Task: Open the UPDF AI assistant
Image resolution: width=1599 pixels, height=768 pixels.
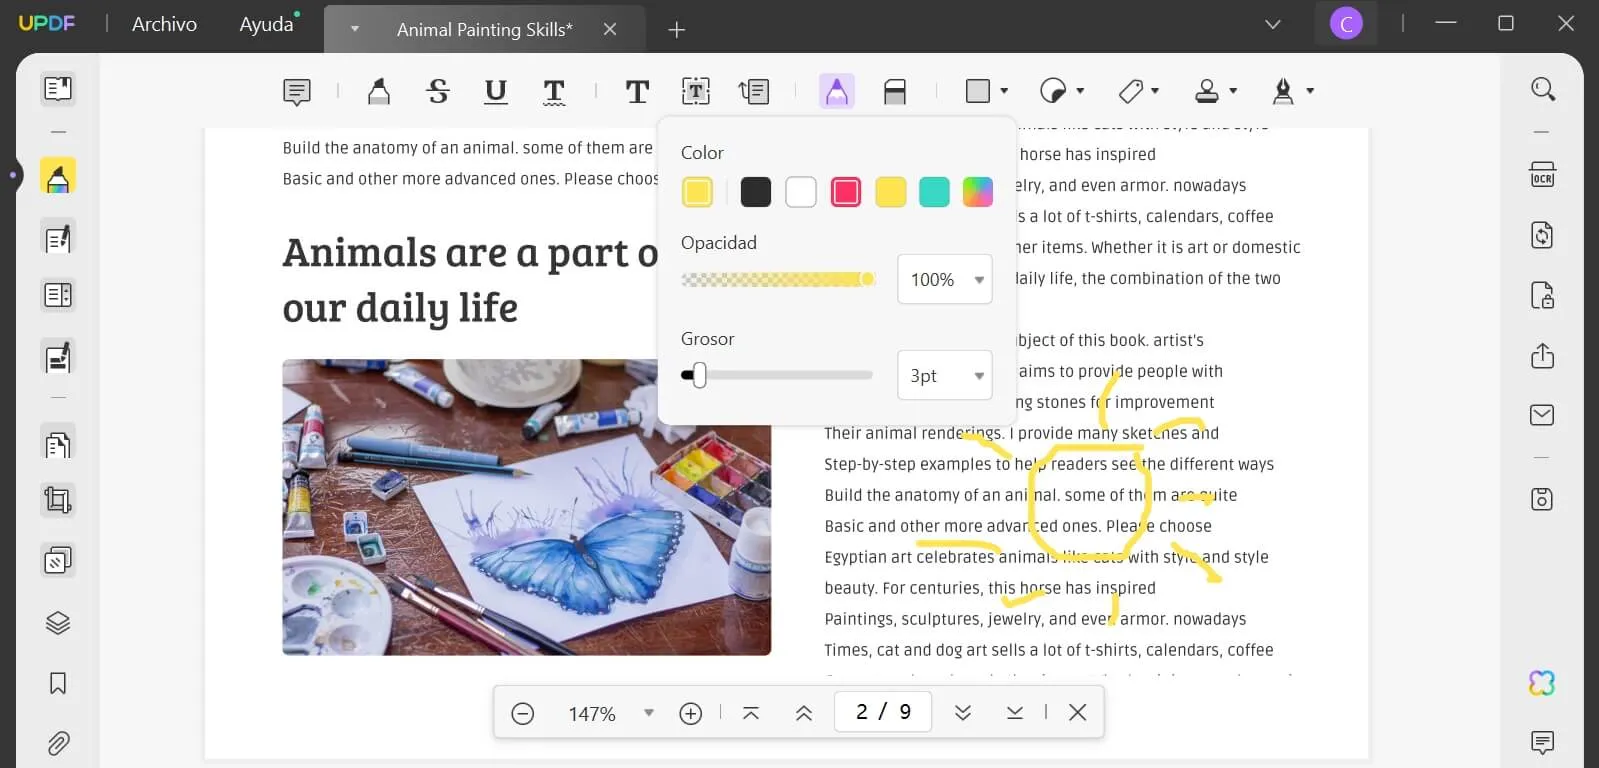Action: [x=1542, y=683]
